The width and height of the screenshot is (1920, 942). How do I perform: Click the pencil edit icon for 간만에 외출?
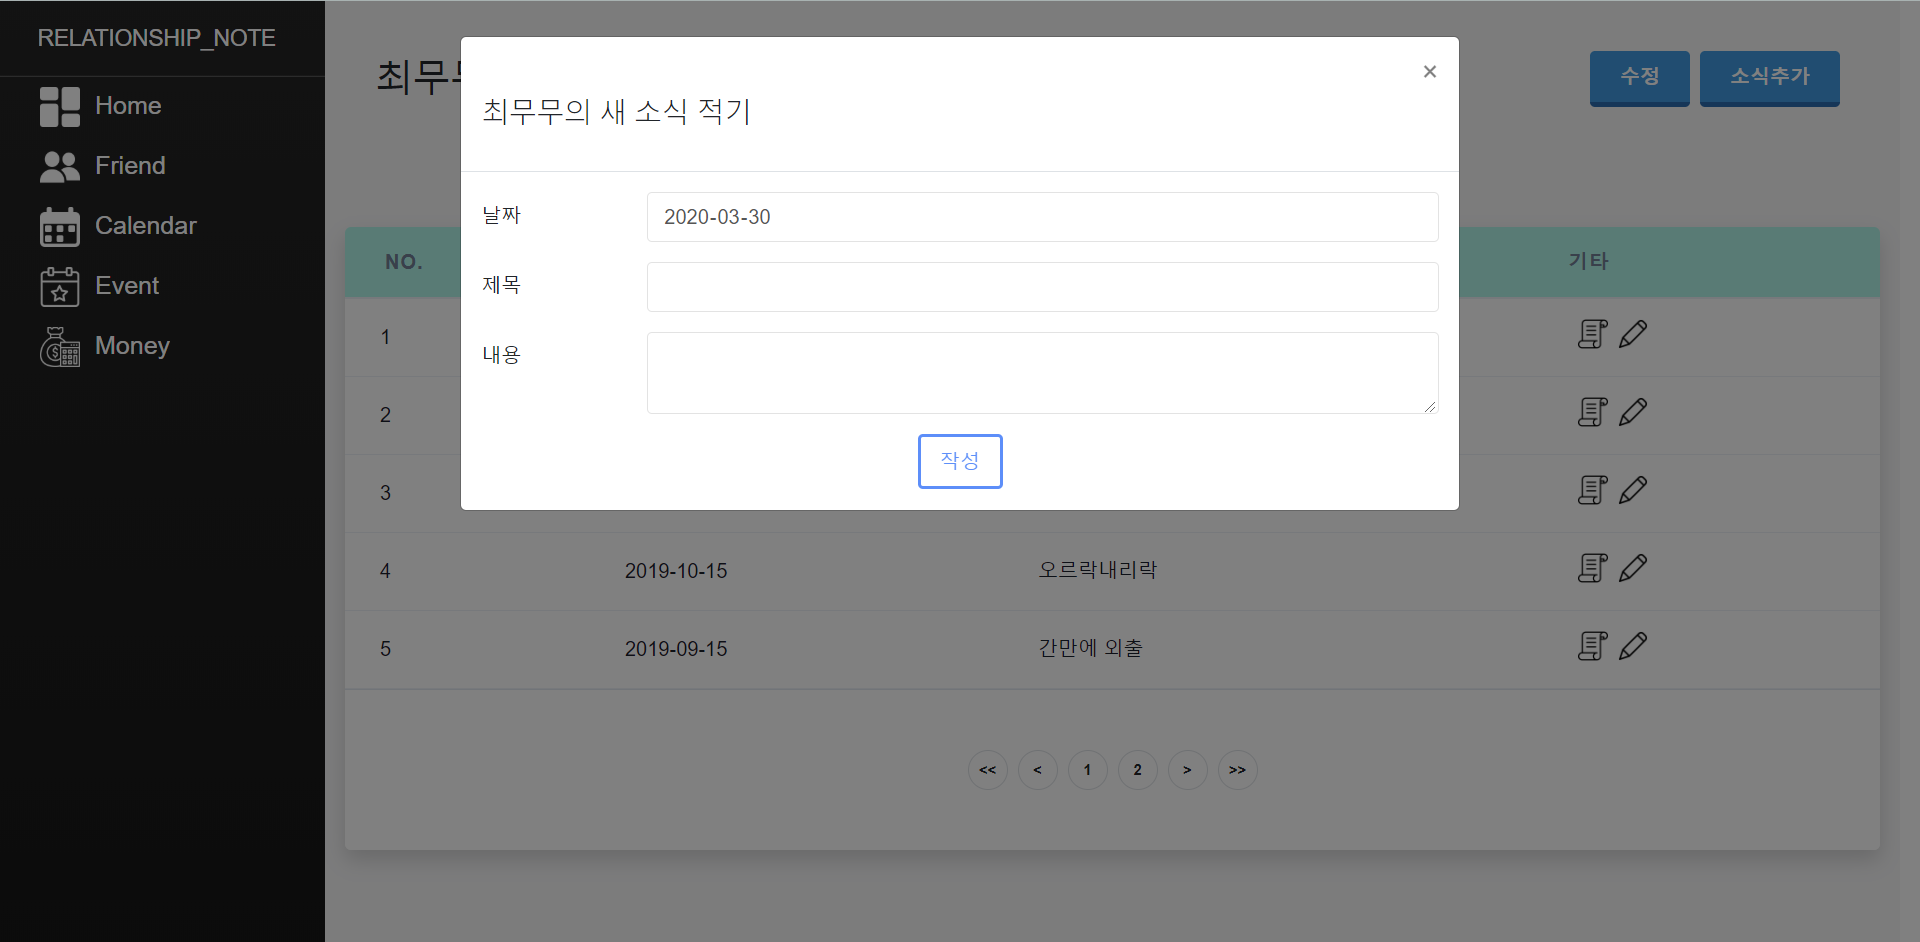(x=1634, y=646)
